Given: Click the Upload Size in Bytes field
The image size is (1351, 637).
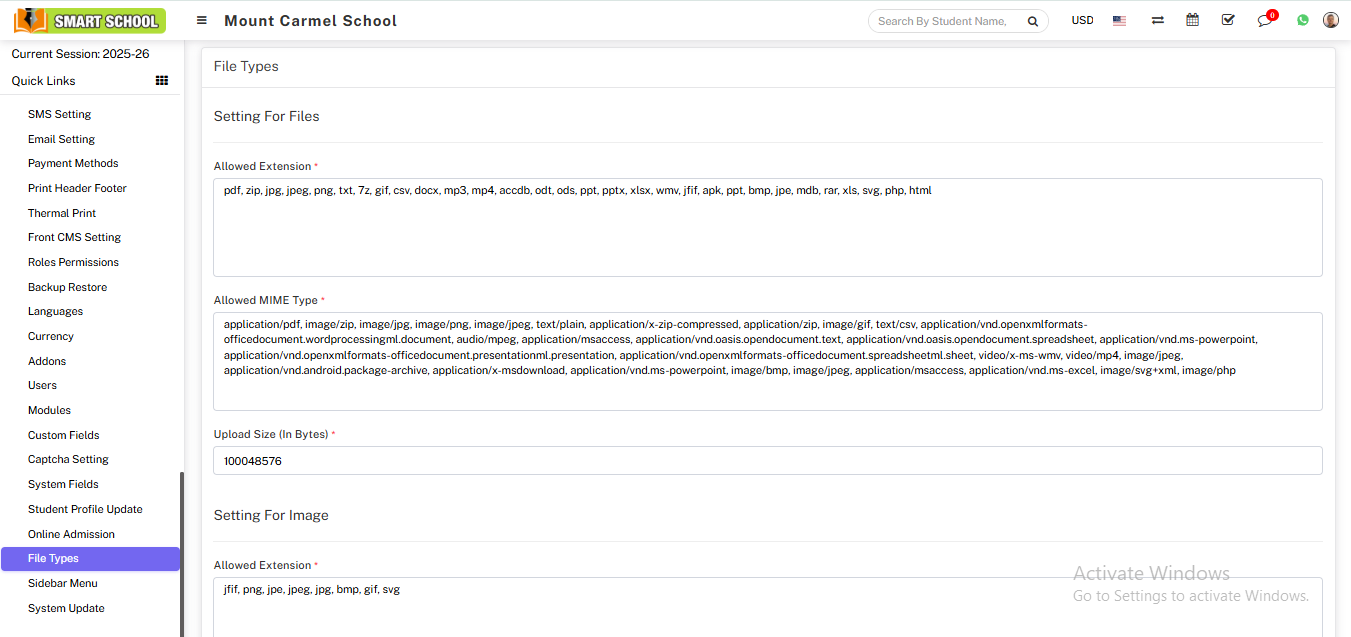Looking at the screenshot, I should [767, 461].
